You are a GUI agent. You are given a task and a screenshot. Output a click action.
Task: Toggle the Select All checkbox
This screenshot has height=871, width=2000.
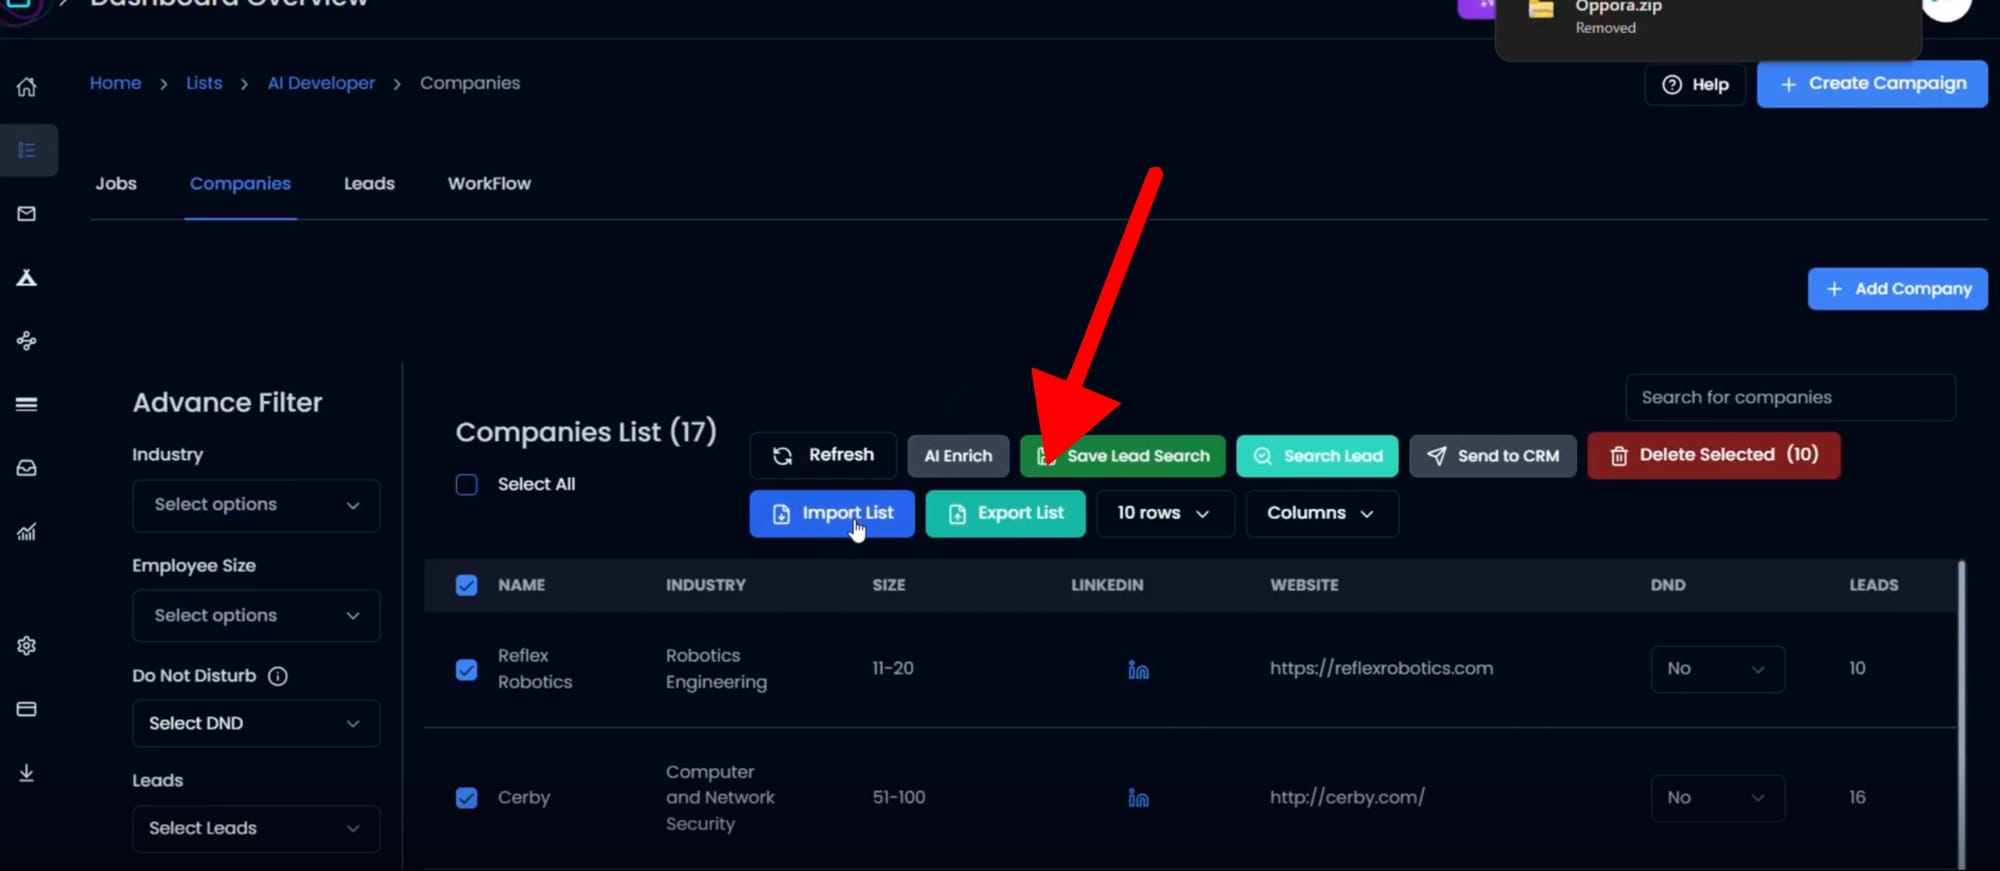[x=467, y=485]
